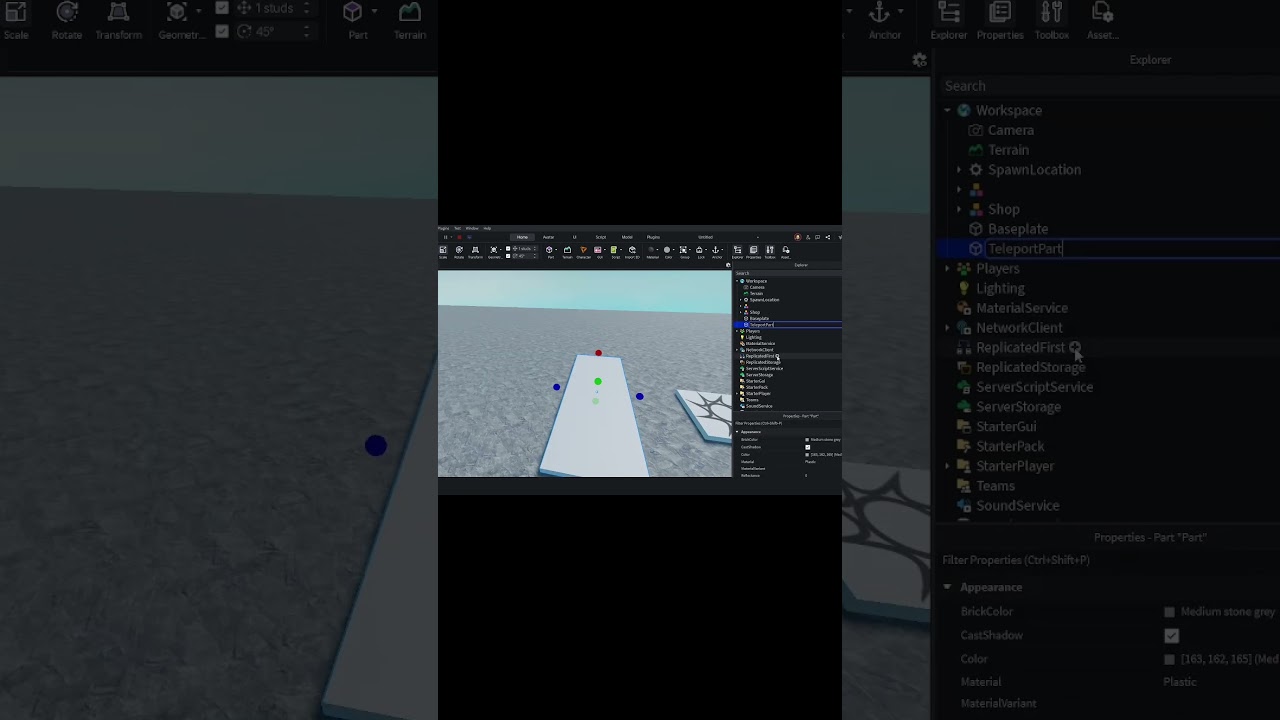Click Import 3D in the small Studio window
Viewport: 1280px width, 720px height.
(632, 251)
